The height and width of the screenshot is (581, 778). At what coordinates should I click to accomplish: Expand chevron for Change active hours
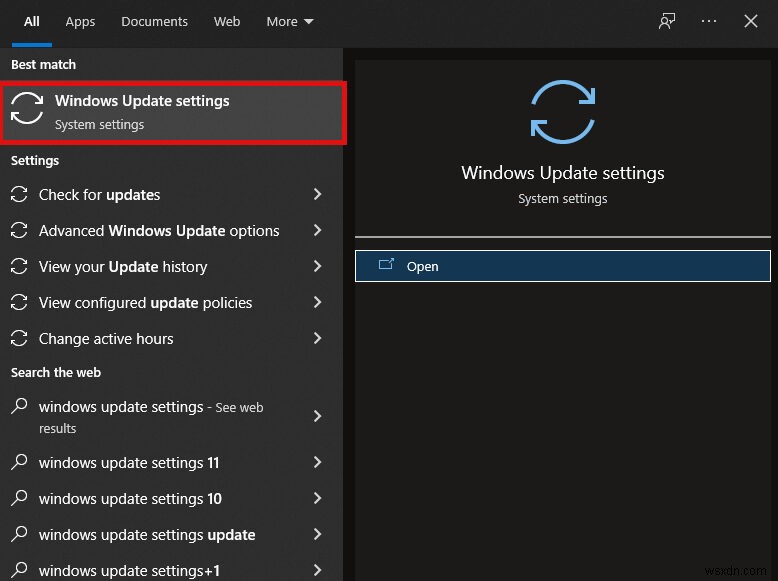pyautogui.click(x=318, y=338)
